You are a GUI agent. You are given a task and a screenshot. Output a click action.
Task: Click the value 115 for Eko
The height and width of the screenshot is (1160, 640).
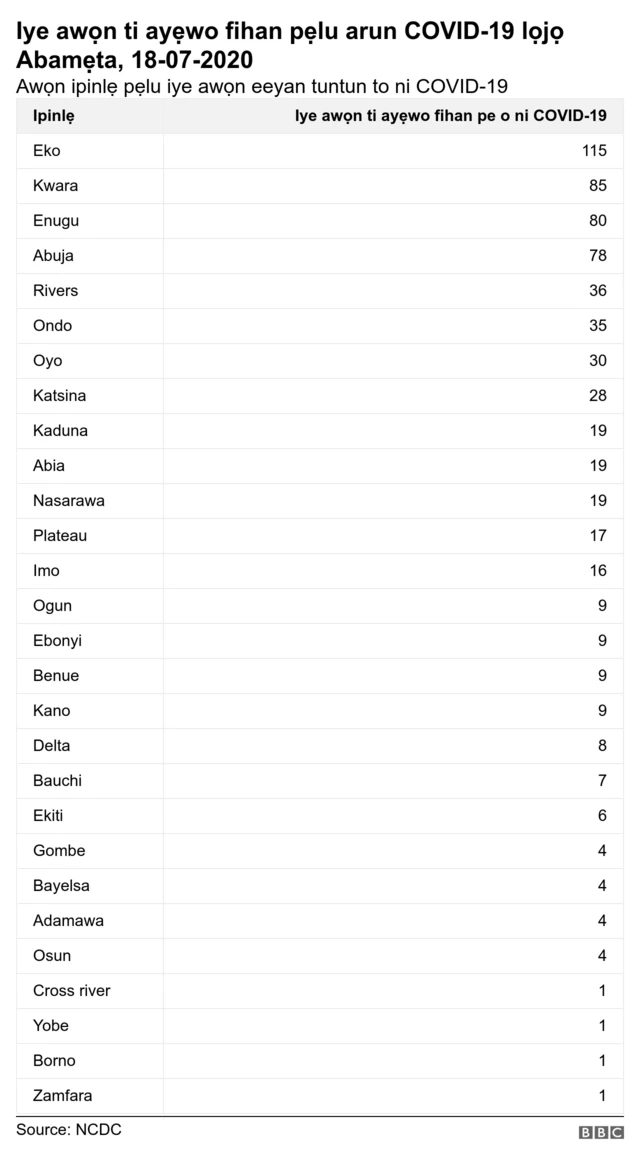[594, 151]
